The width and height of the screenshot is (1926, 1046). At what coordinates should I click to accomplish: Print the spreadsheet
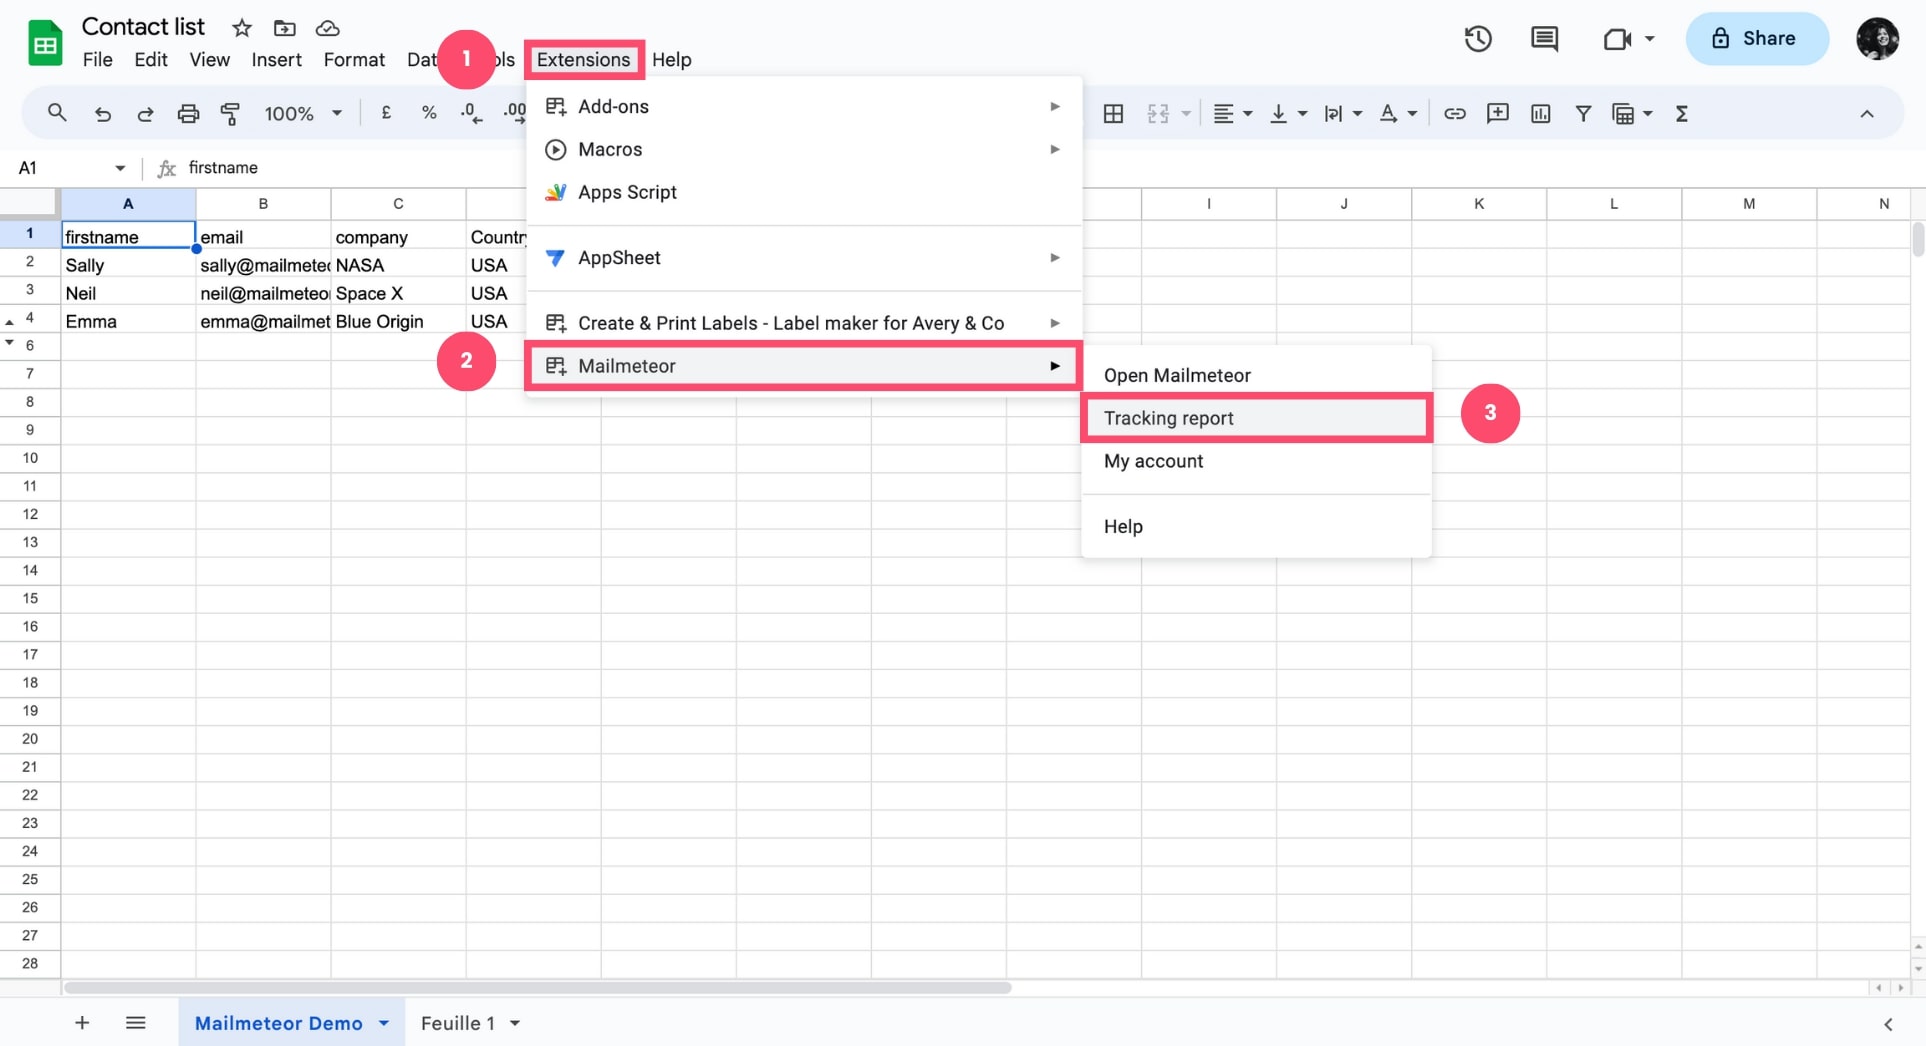(188, 114)
